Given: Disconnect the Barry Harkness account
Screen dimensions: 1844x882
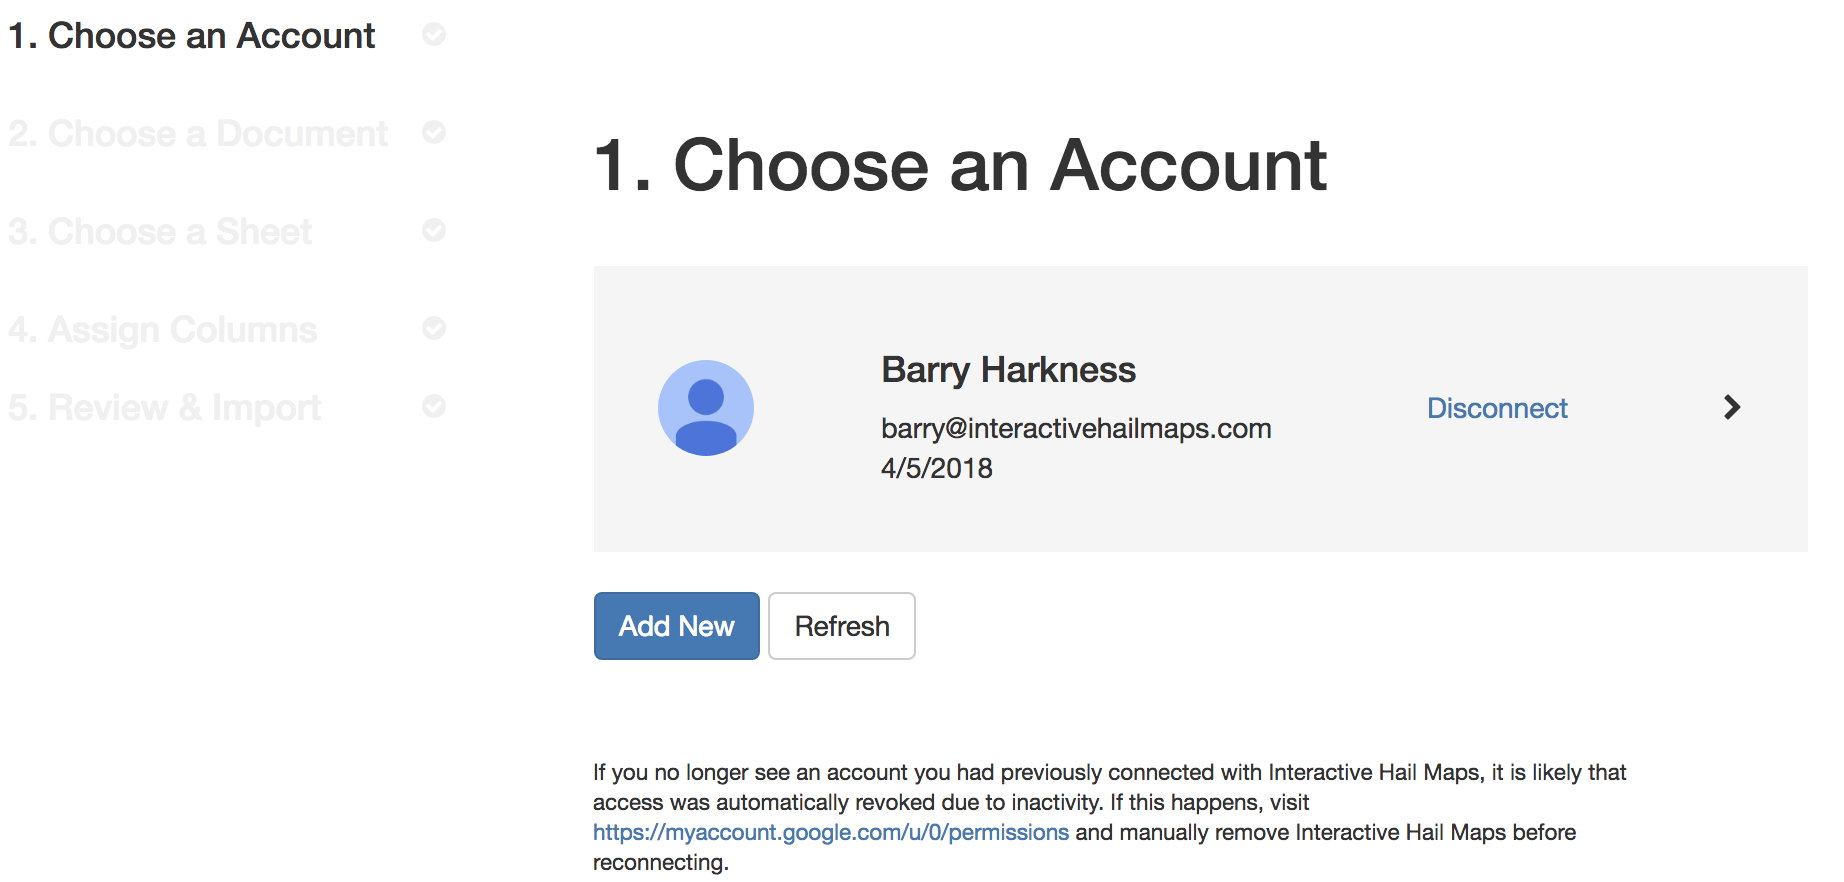Looking at the screenshot, I should 1497,408.
